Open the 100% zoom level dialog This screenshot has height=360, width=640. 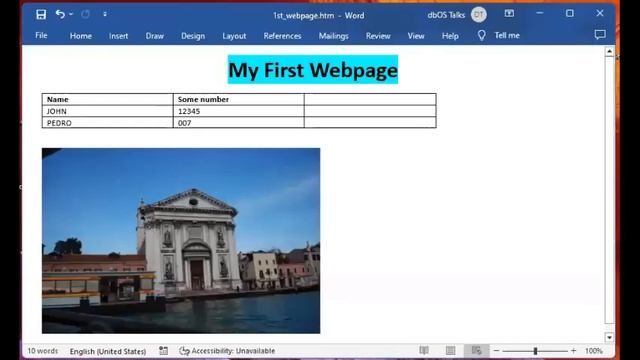pos(594,351)
